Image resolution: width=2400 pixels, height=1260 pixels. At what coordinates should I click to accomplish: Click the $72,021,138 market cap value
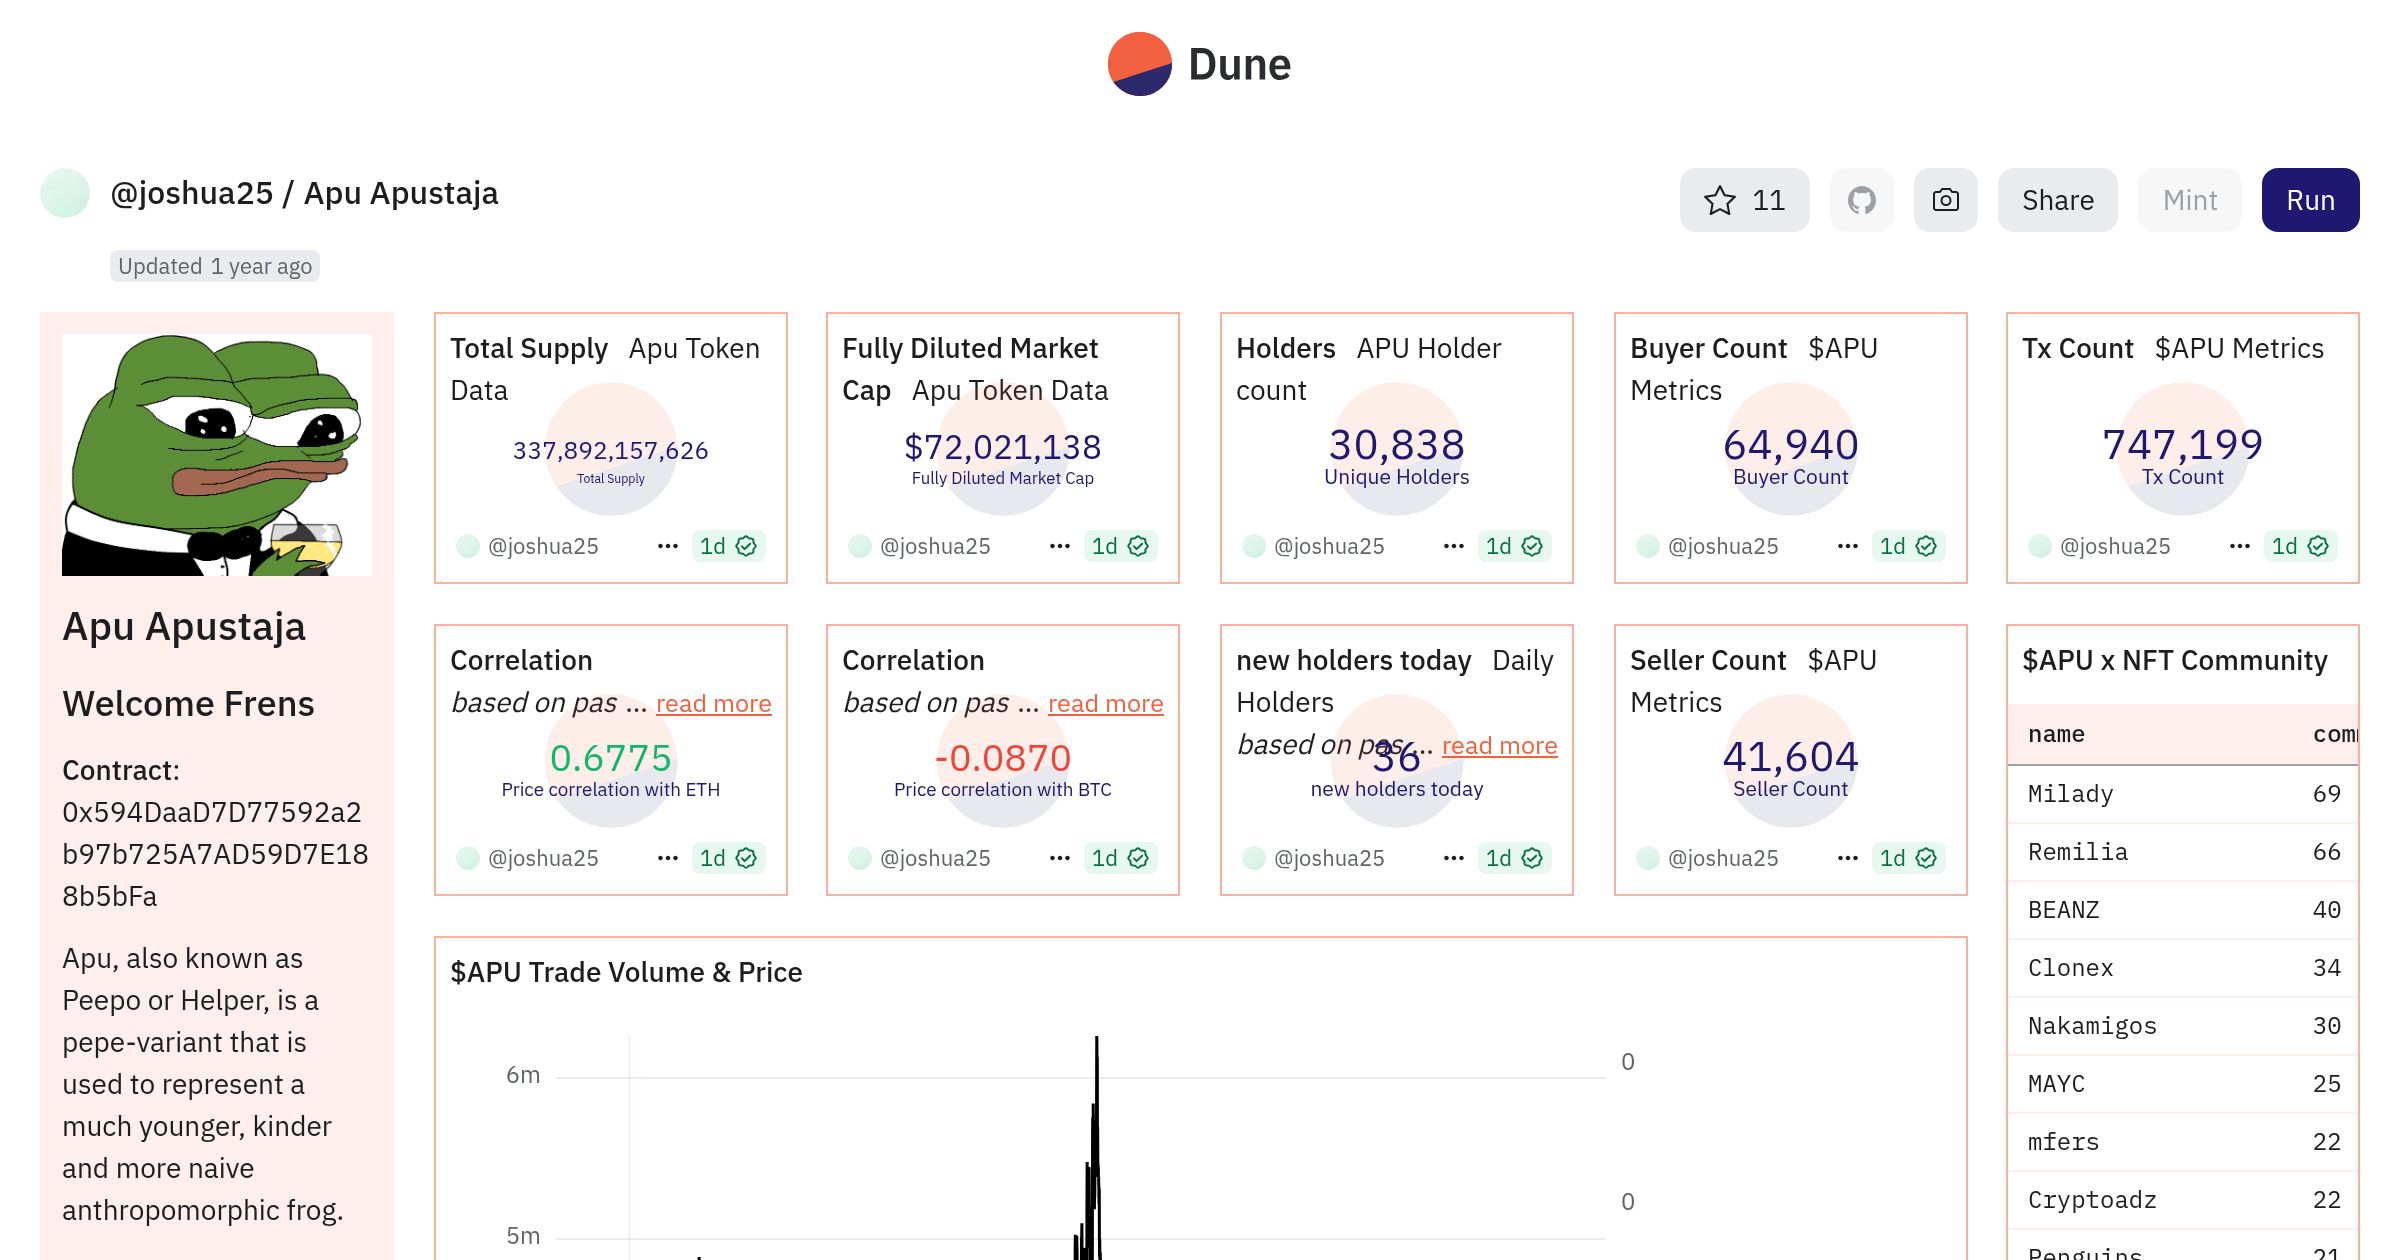[x=1002, y=447]
